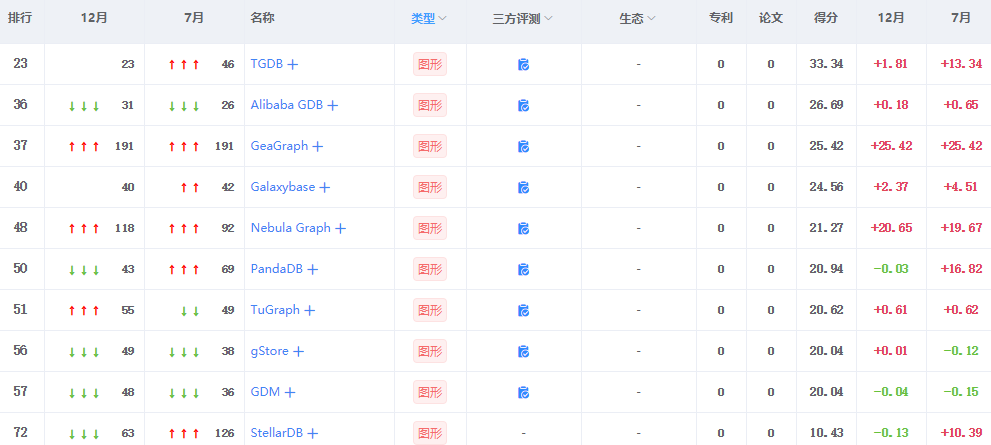The width and height of the screenshot is (991, 445).
Task: Click the evaluation report icon for Nebula Graph
Action: coord(523,229)
